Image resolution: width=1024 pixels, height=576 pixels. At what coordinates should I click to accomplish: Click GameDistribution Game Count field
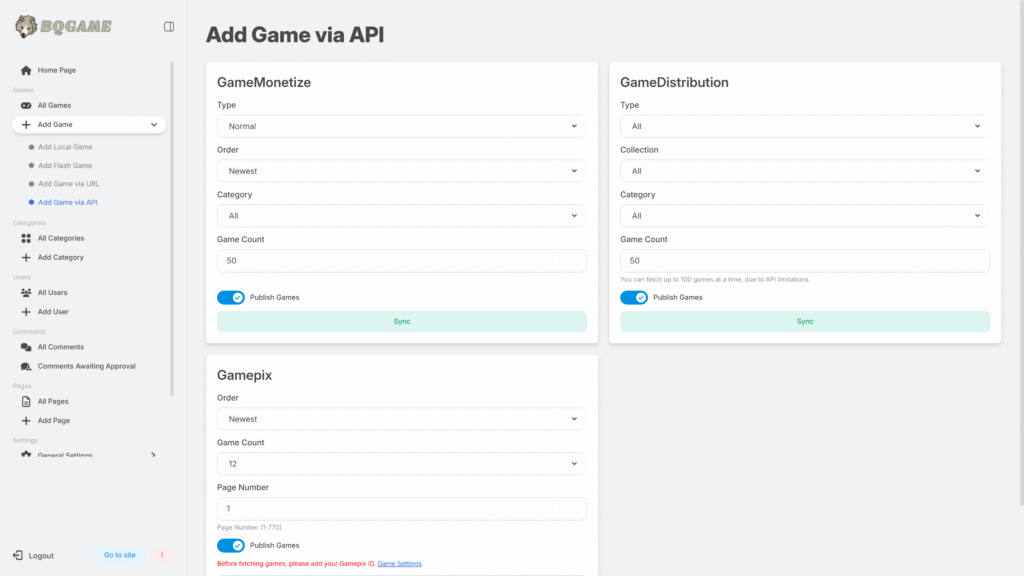click(805, 261)
